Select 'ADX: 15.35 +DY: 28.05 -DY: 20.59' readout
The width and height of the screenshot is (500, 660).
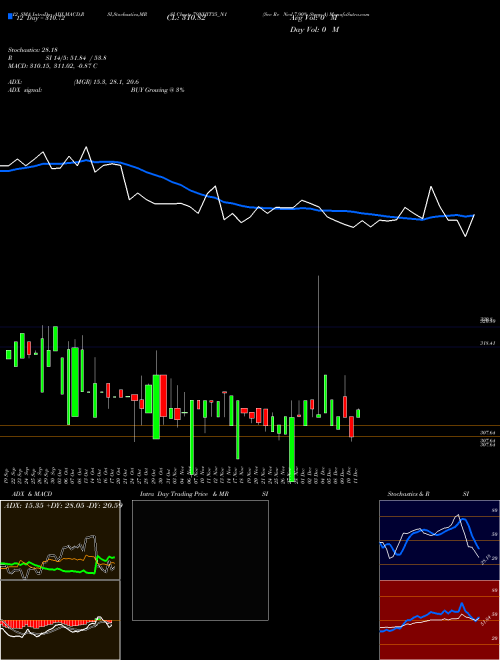[x=63, y=505]
